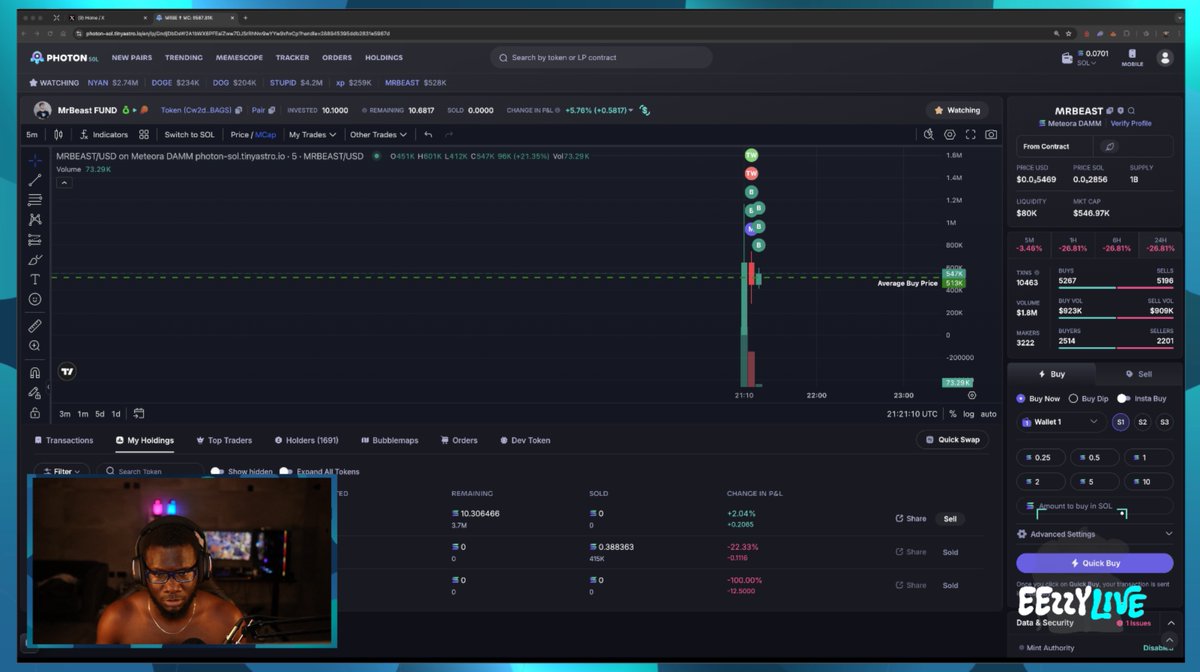Screen dimensions: 1200x672
Task: Toggle percent scale on chart
Action: [x=952, y=414]
